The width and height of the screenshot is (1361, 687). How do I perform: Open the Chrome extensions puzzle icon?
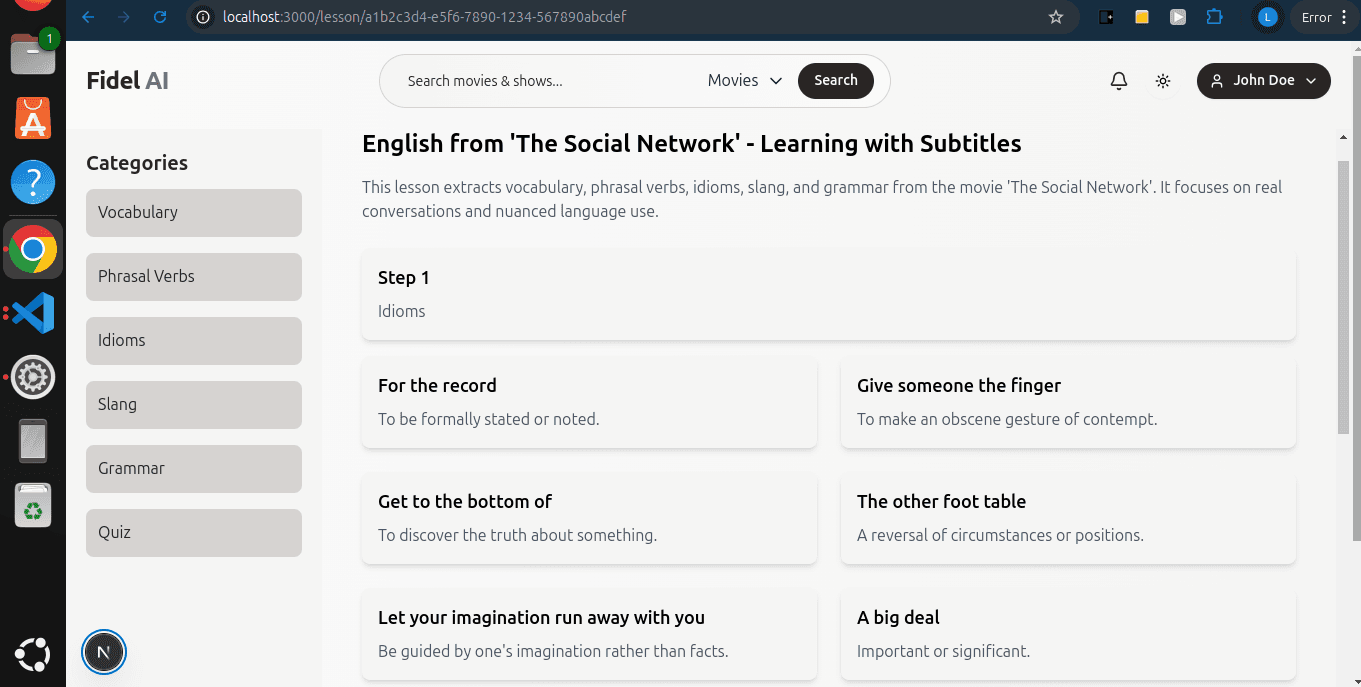click(1215, 17)
